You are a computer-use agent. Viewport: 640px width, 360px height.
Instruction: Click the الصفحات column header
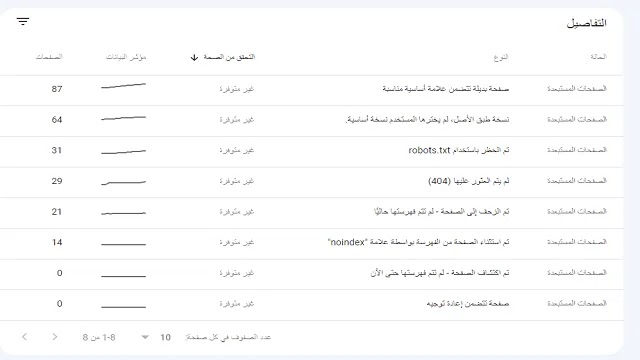[x=49, y=57]
